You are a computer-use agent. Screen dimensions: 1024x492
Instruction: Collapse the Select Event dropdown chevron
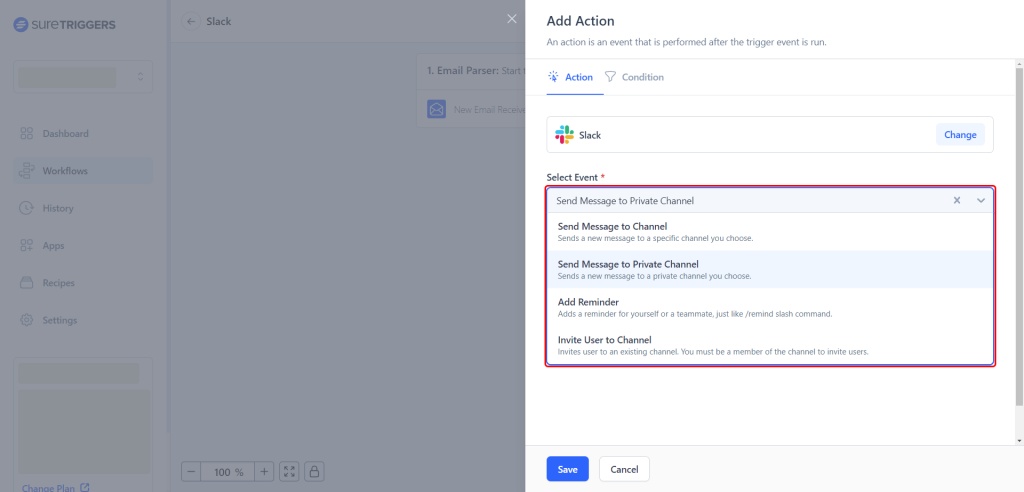click(981, 201)
